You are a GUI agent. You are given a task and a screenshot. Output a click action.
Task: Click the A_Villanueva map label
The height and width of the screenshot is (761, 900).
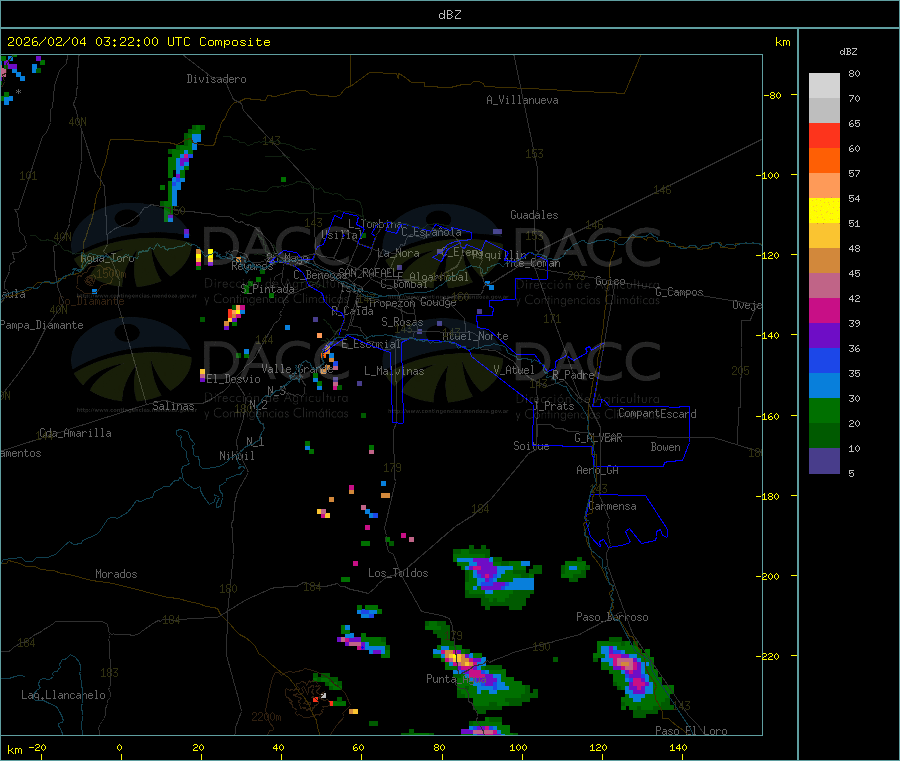522,100
